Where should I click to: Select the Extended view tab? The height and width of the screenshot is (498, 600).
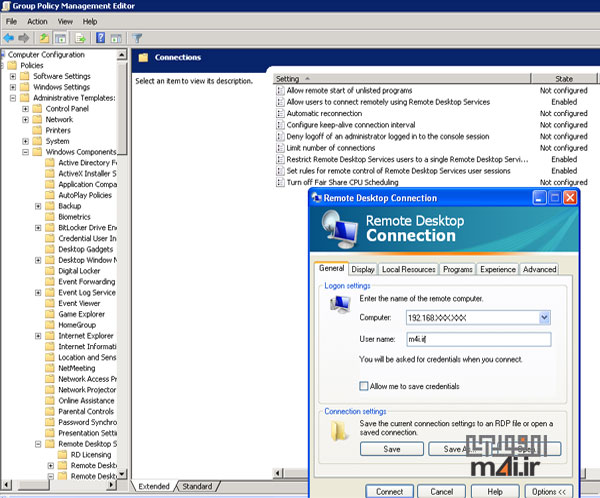pos(154,486)
